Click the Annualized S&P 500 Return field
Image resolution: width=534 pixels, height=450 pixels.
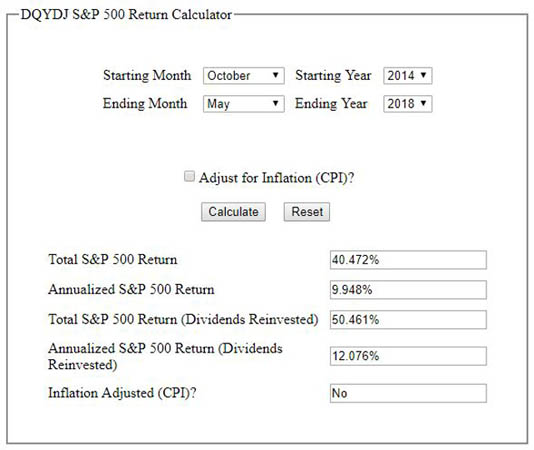point(408,290)
